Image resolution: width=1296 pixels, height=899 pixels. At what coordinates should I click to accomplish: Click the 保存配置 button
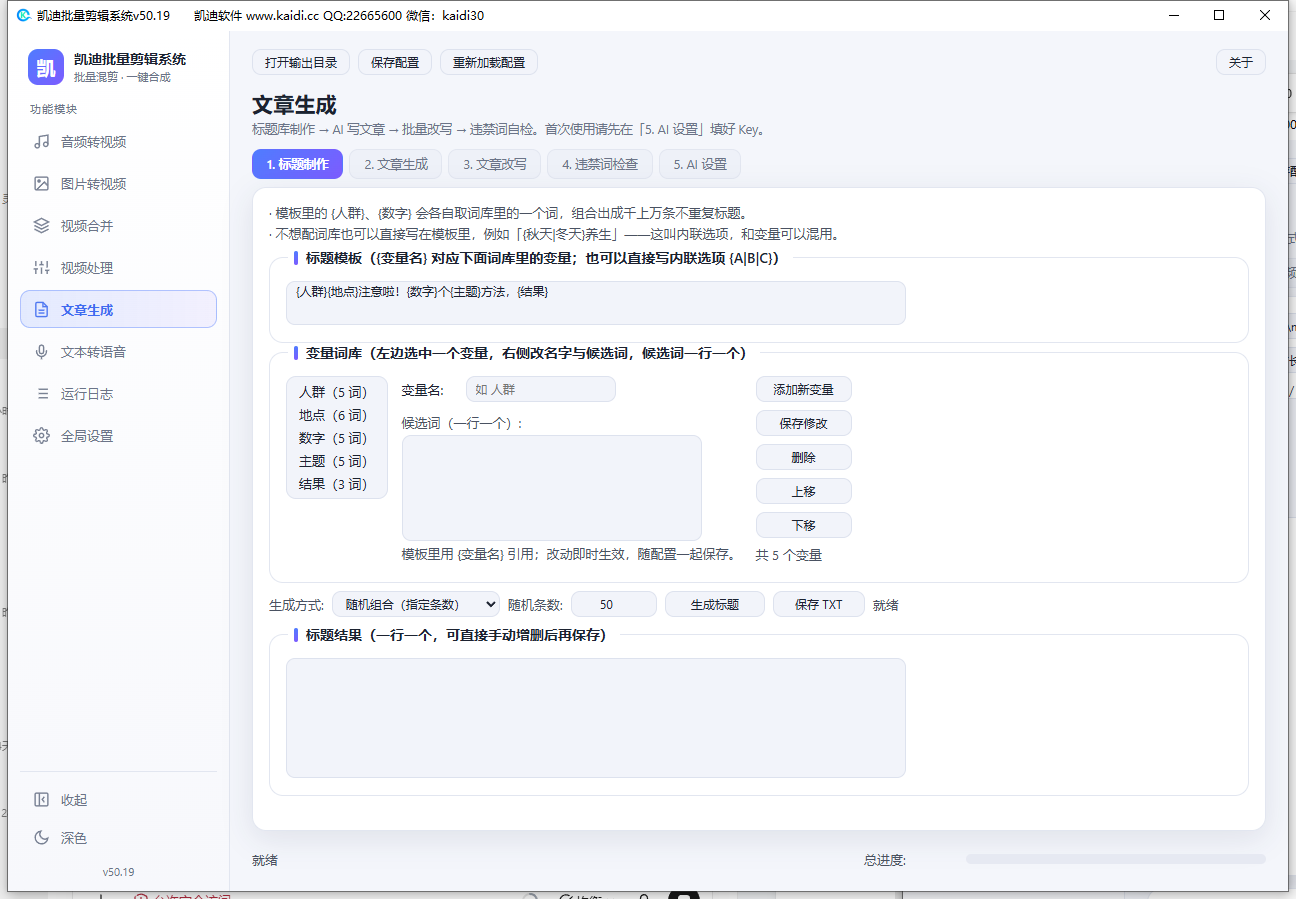395,62
